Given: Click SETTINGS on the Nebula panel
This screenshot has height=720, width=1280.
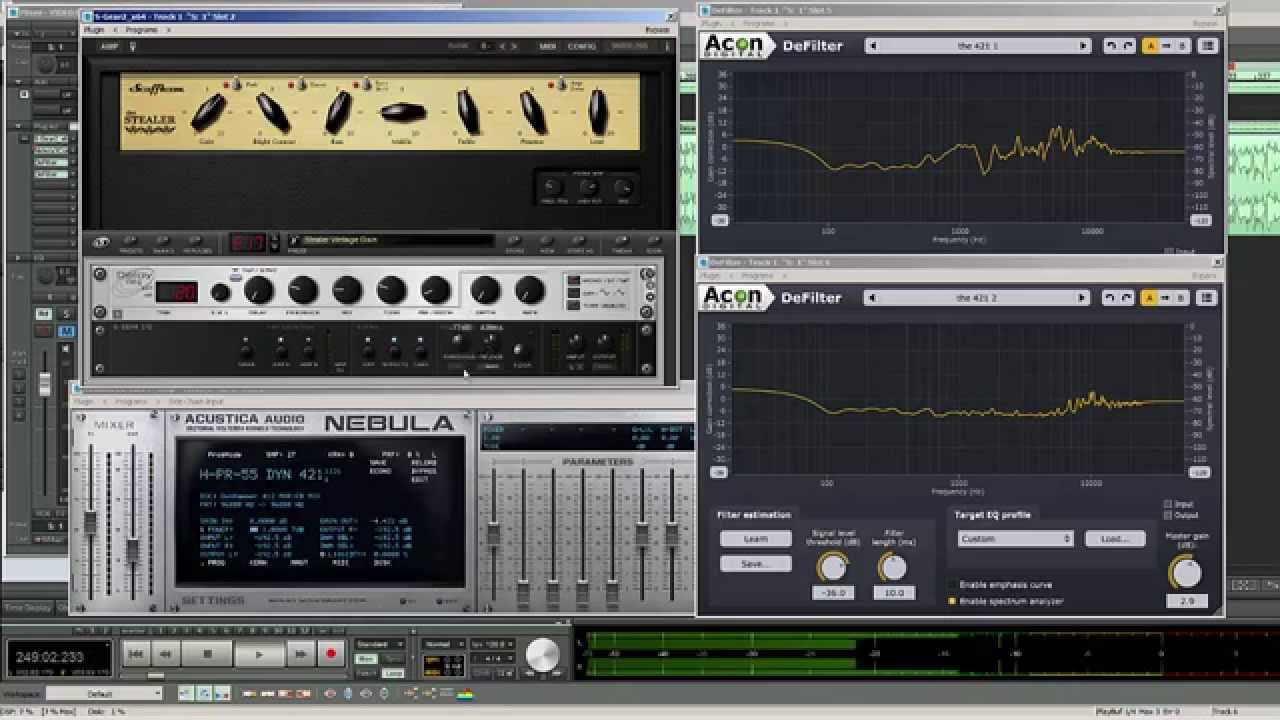Looking at the screenshot, I should coord(212,601).
